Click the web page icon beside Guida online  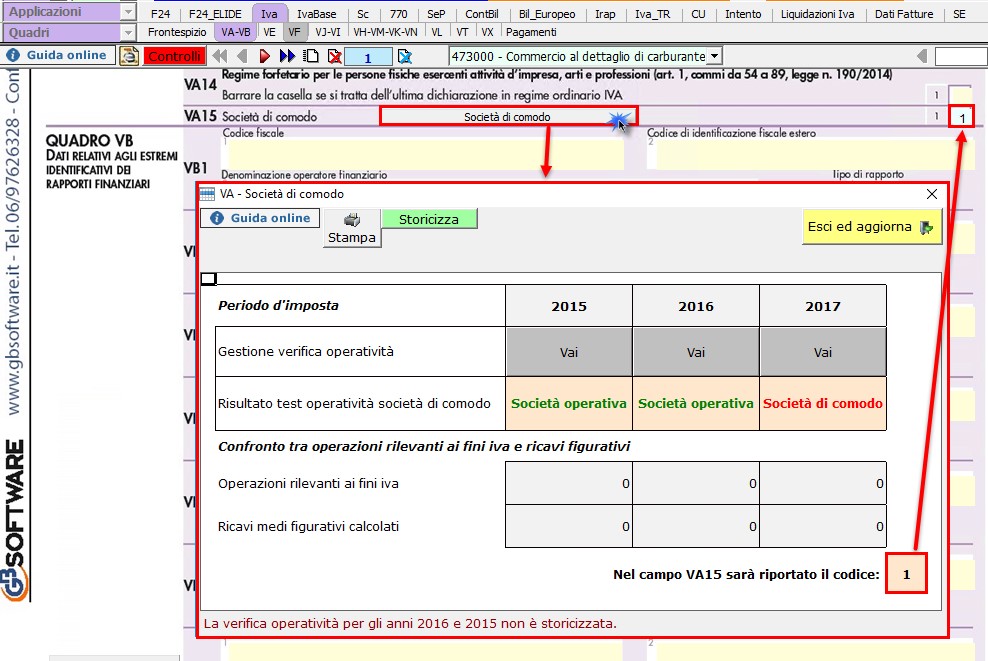tap(129, 56)
